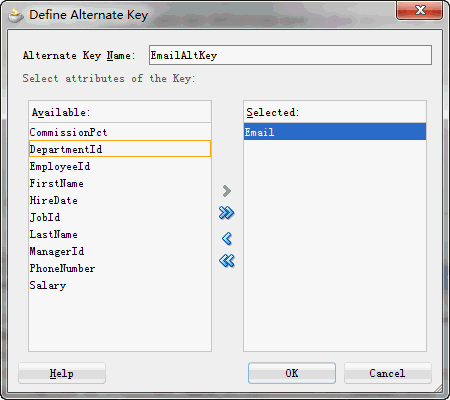Screen dimensions: 450x400
Task: Select Salary in Available list
Action: pyautogui.click(x=120, y=285)
